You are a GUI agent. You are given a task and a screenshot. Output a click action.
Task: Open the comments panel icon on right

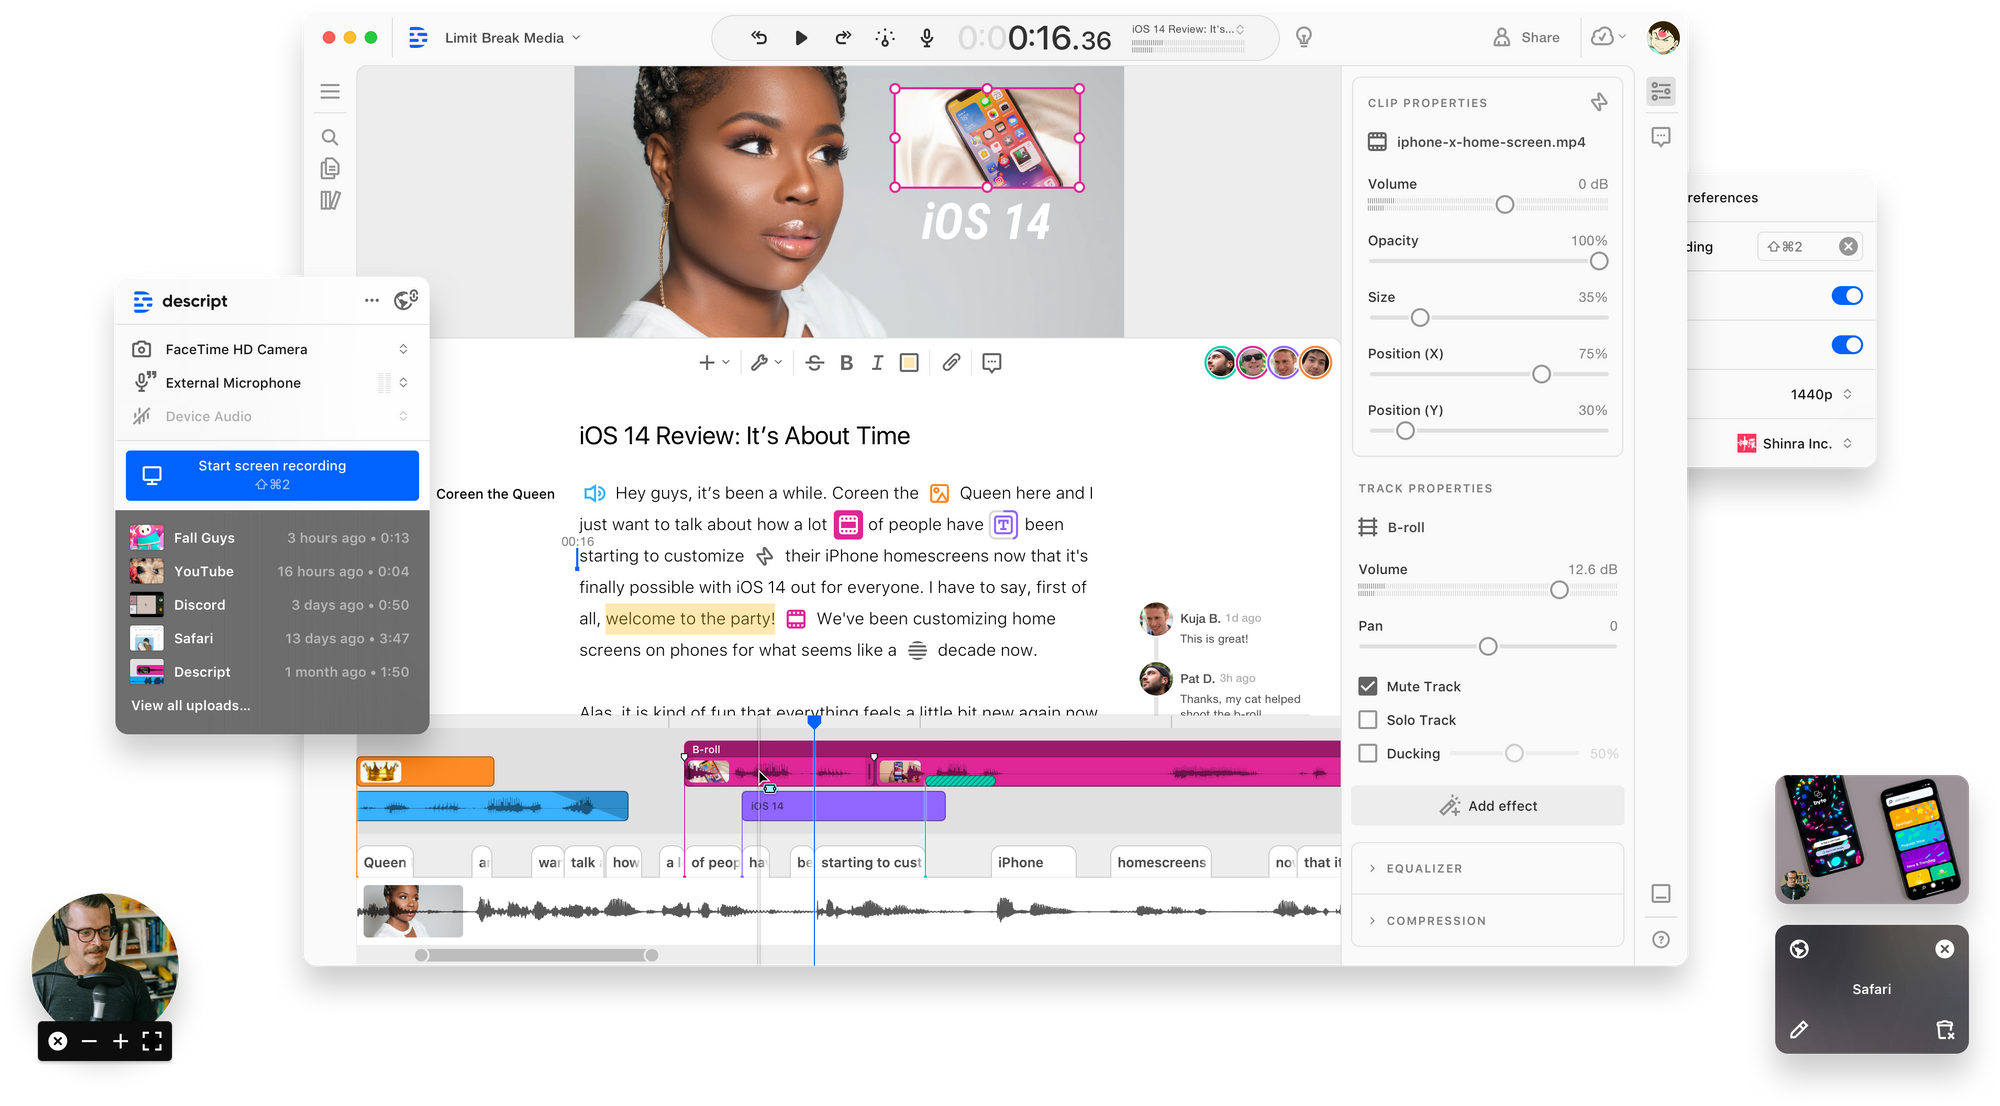pyautogui.click(x=1661, y=137)
